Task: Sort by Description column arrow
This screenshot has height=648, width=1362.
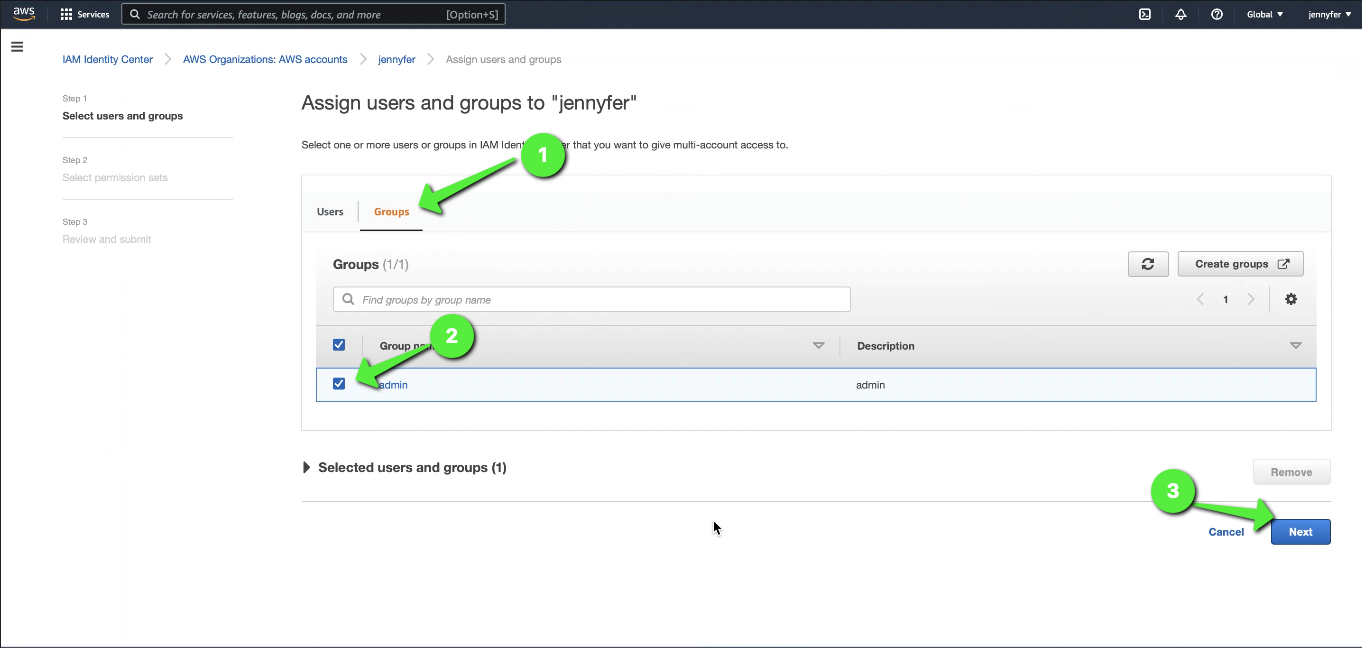Action: [1296, 346]
